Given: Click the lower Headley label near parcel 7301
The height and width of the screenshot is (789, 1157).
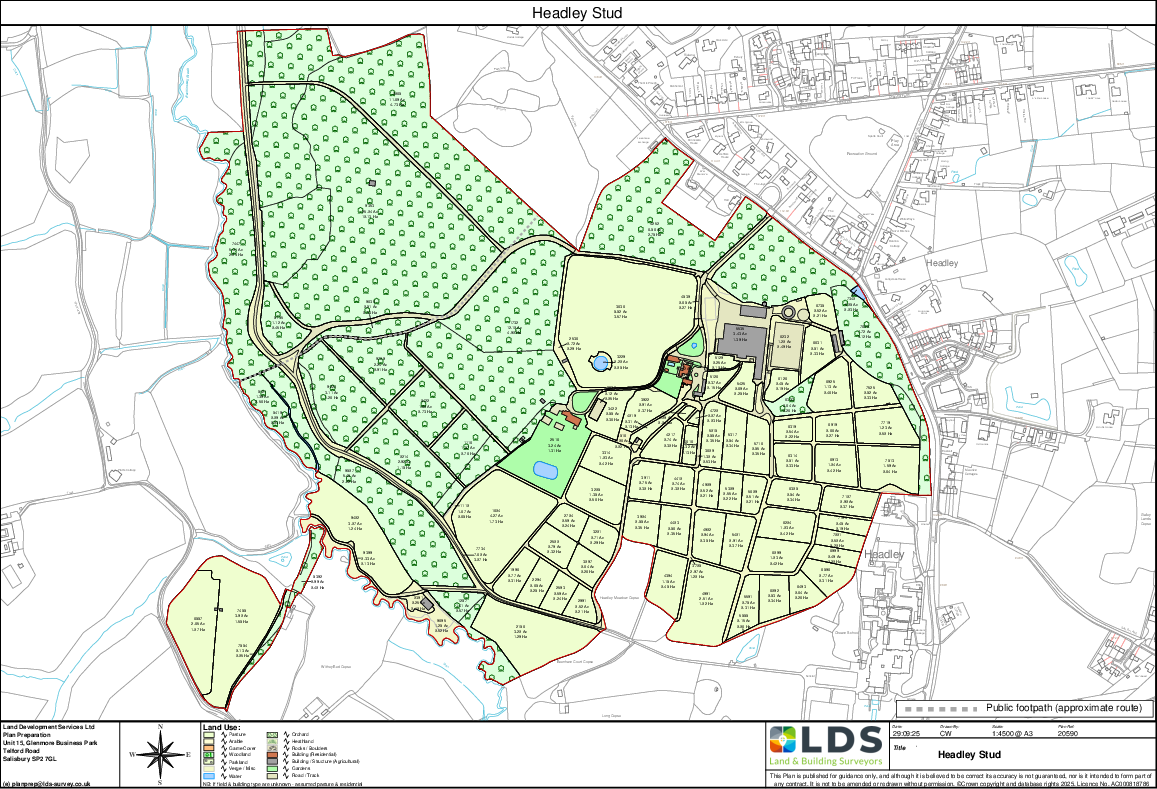Looking at the screenshot, I should point(884,554).
